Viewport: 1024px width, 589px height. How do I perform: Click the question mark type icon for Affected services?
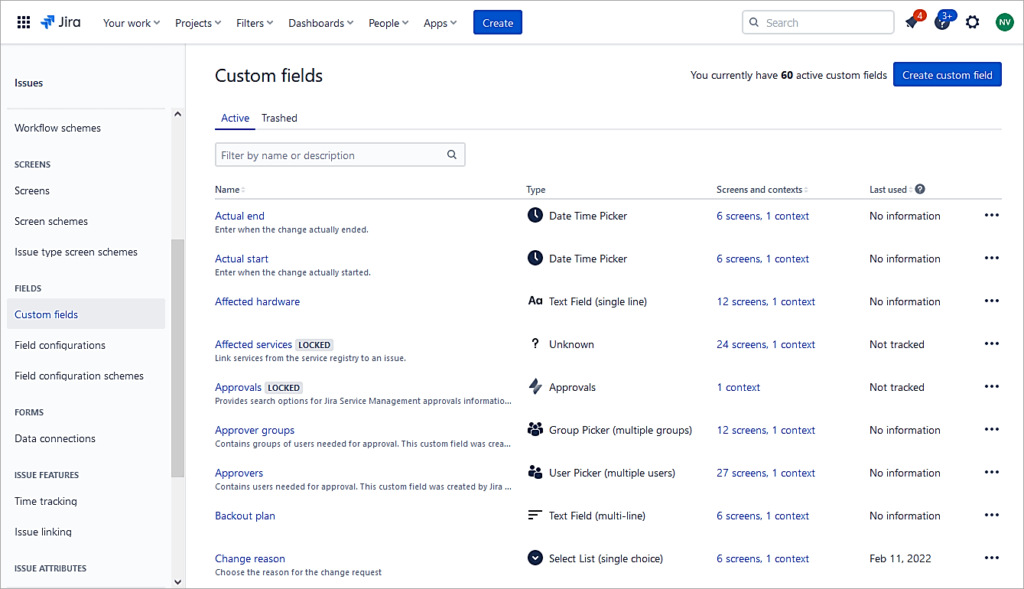534,343
